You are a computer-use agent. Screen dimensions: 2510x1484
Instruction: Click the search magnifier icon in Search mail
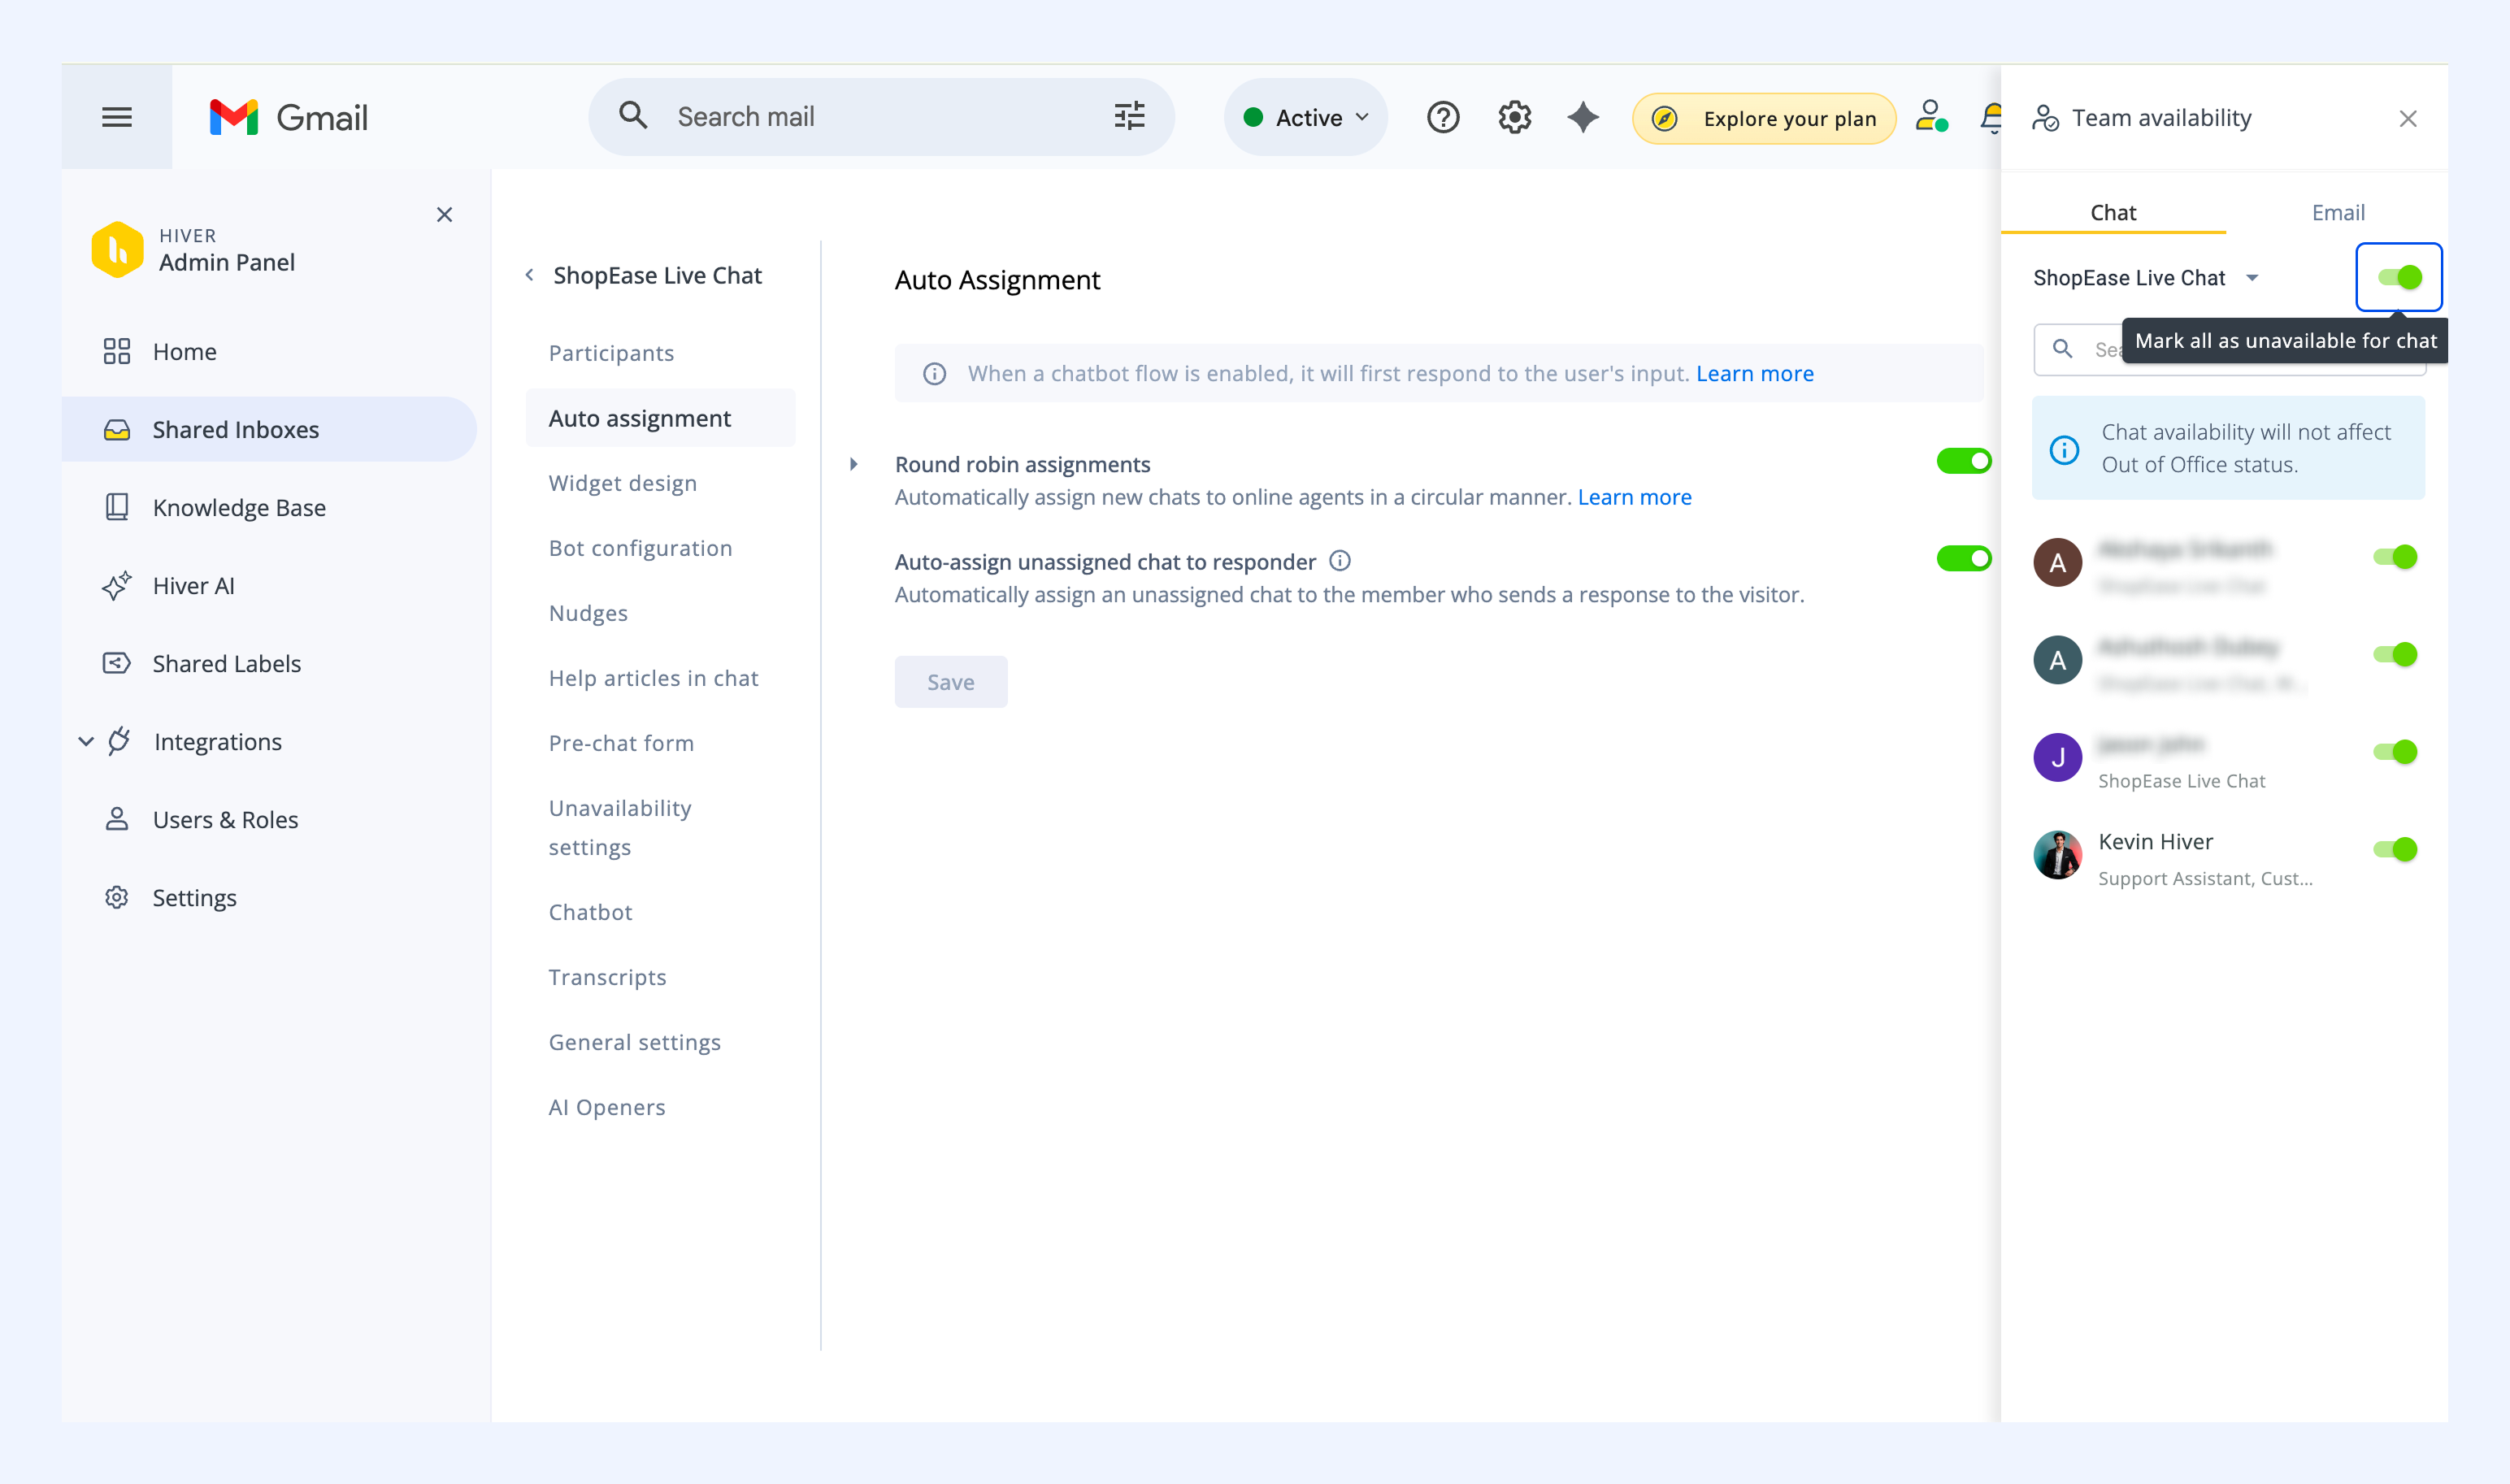click(633, 116)
